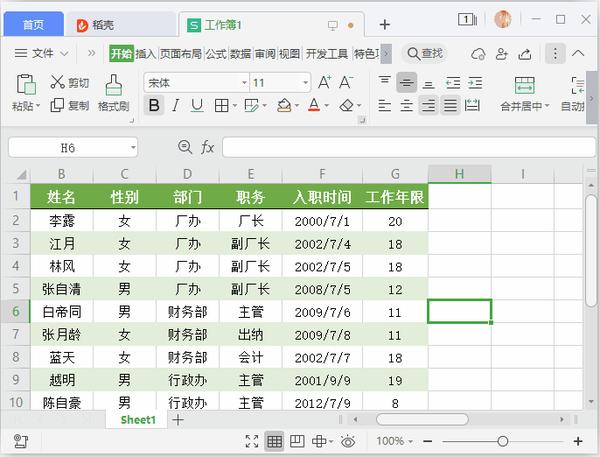Open the Page Layout ribbon tab
This screenshot has height=457, width=600.
180,54
